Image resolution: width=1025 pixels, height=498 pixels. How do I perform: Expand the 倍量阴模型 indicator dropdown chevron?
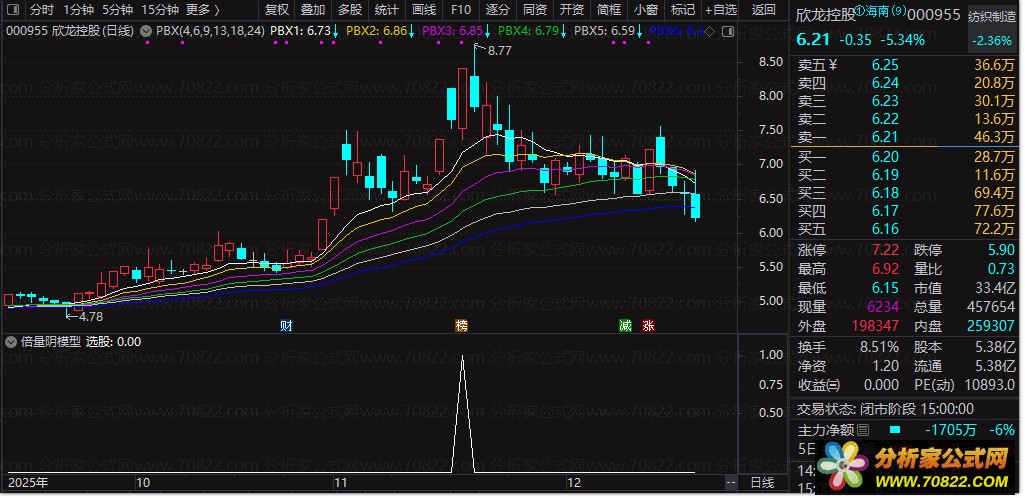point(11,341)
